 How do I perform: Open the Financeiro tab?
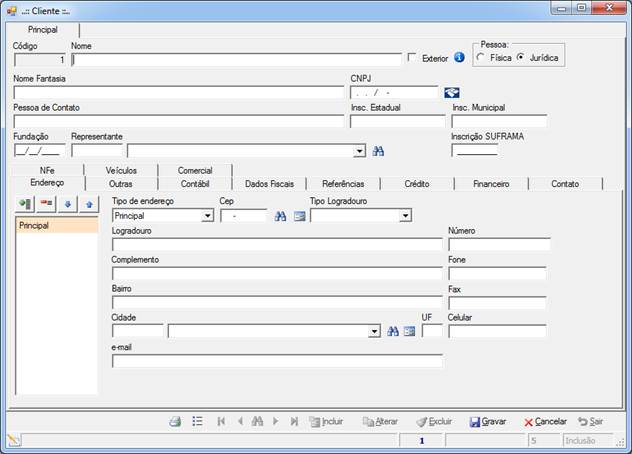point(491,184)
